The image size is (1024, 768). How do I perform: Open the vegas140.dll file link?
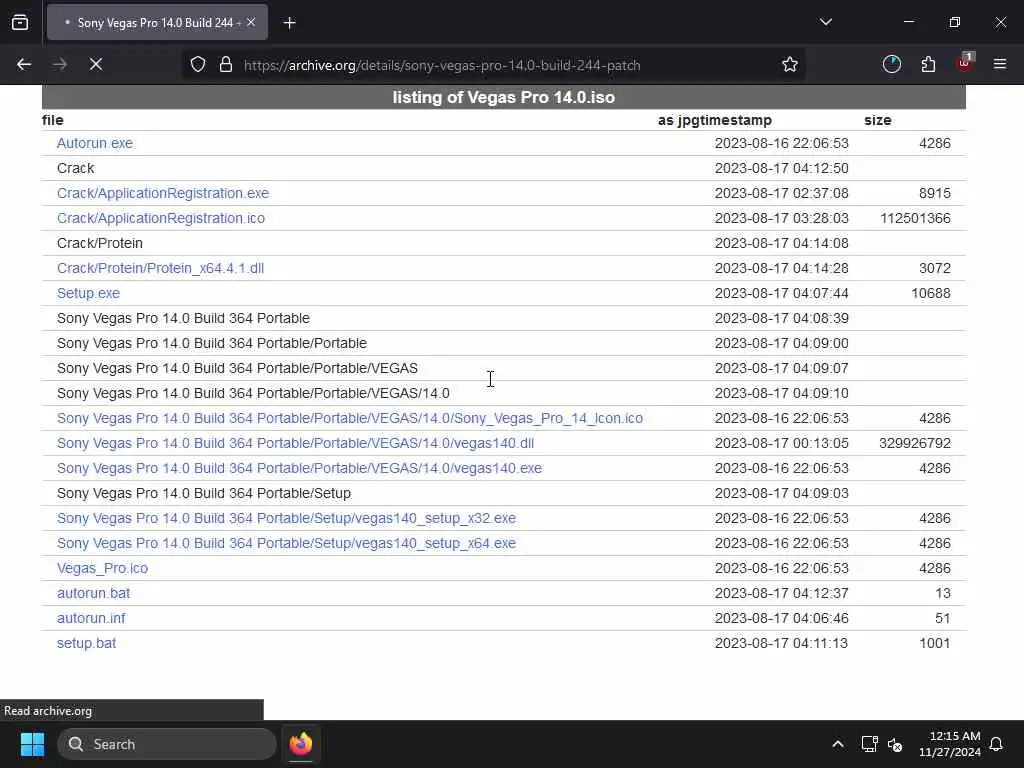(x=295, y=443)
